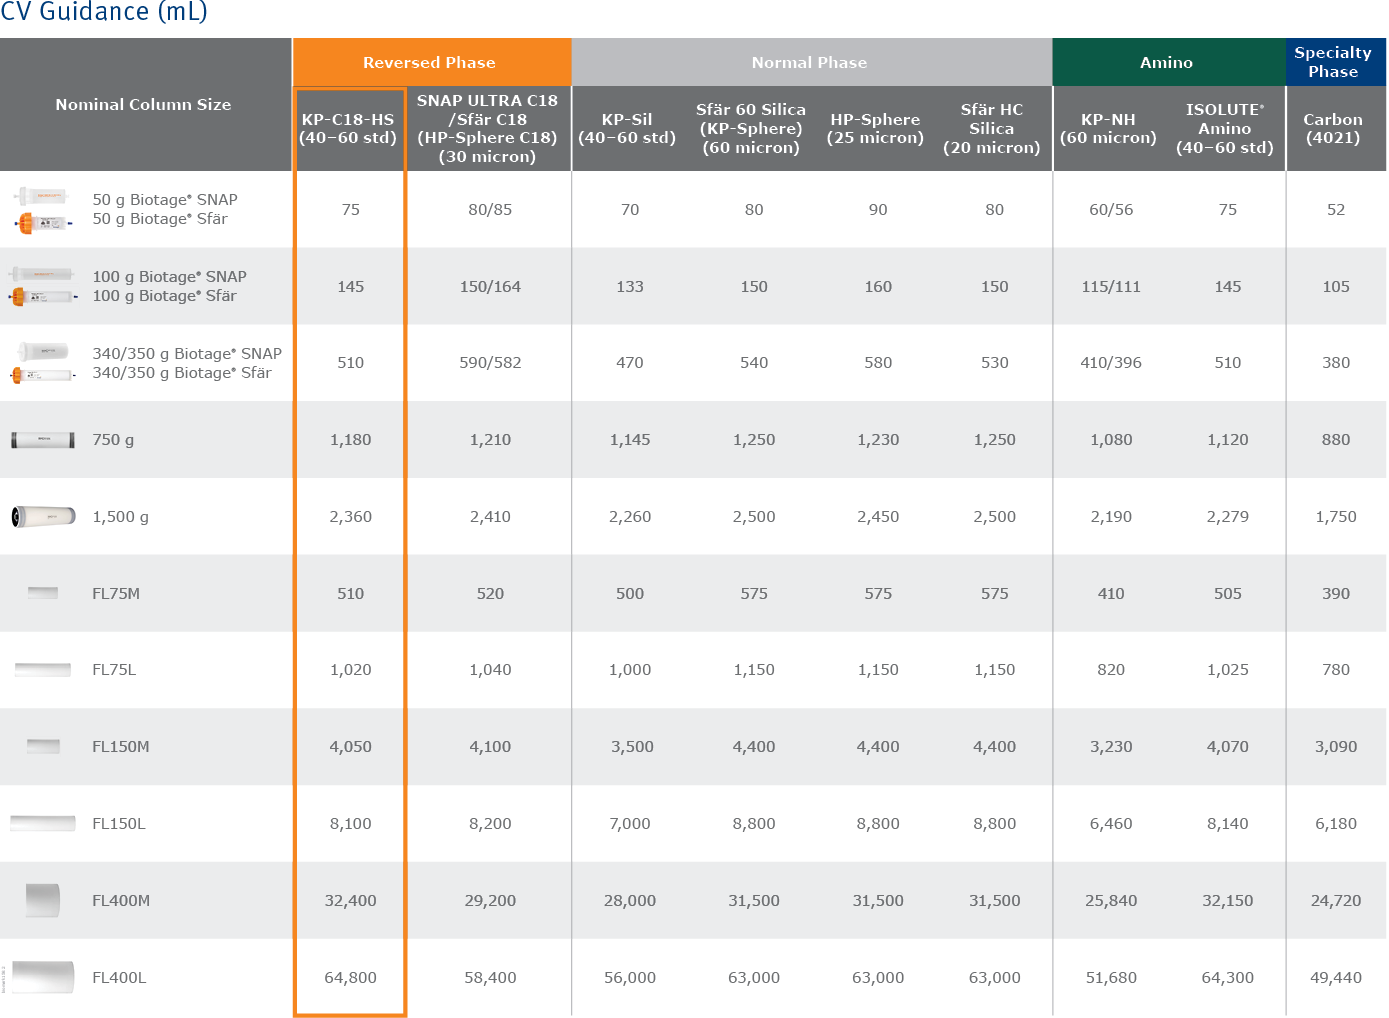1389x1018 pixels.
Task: Select the 750 g row label
Action: pos(113,440)
